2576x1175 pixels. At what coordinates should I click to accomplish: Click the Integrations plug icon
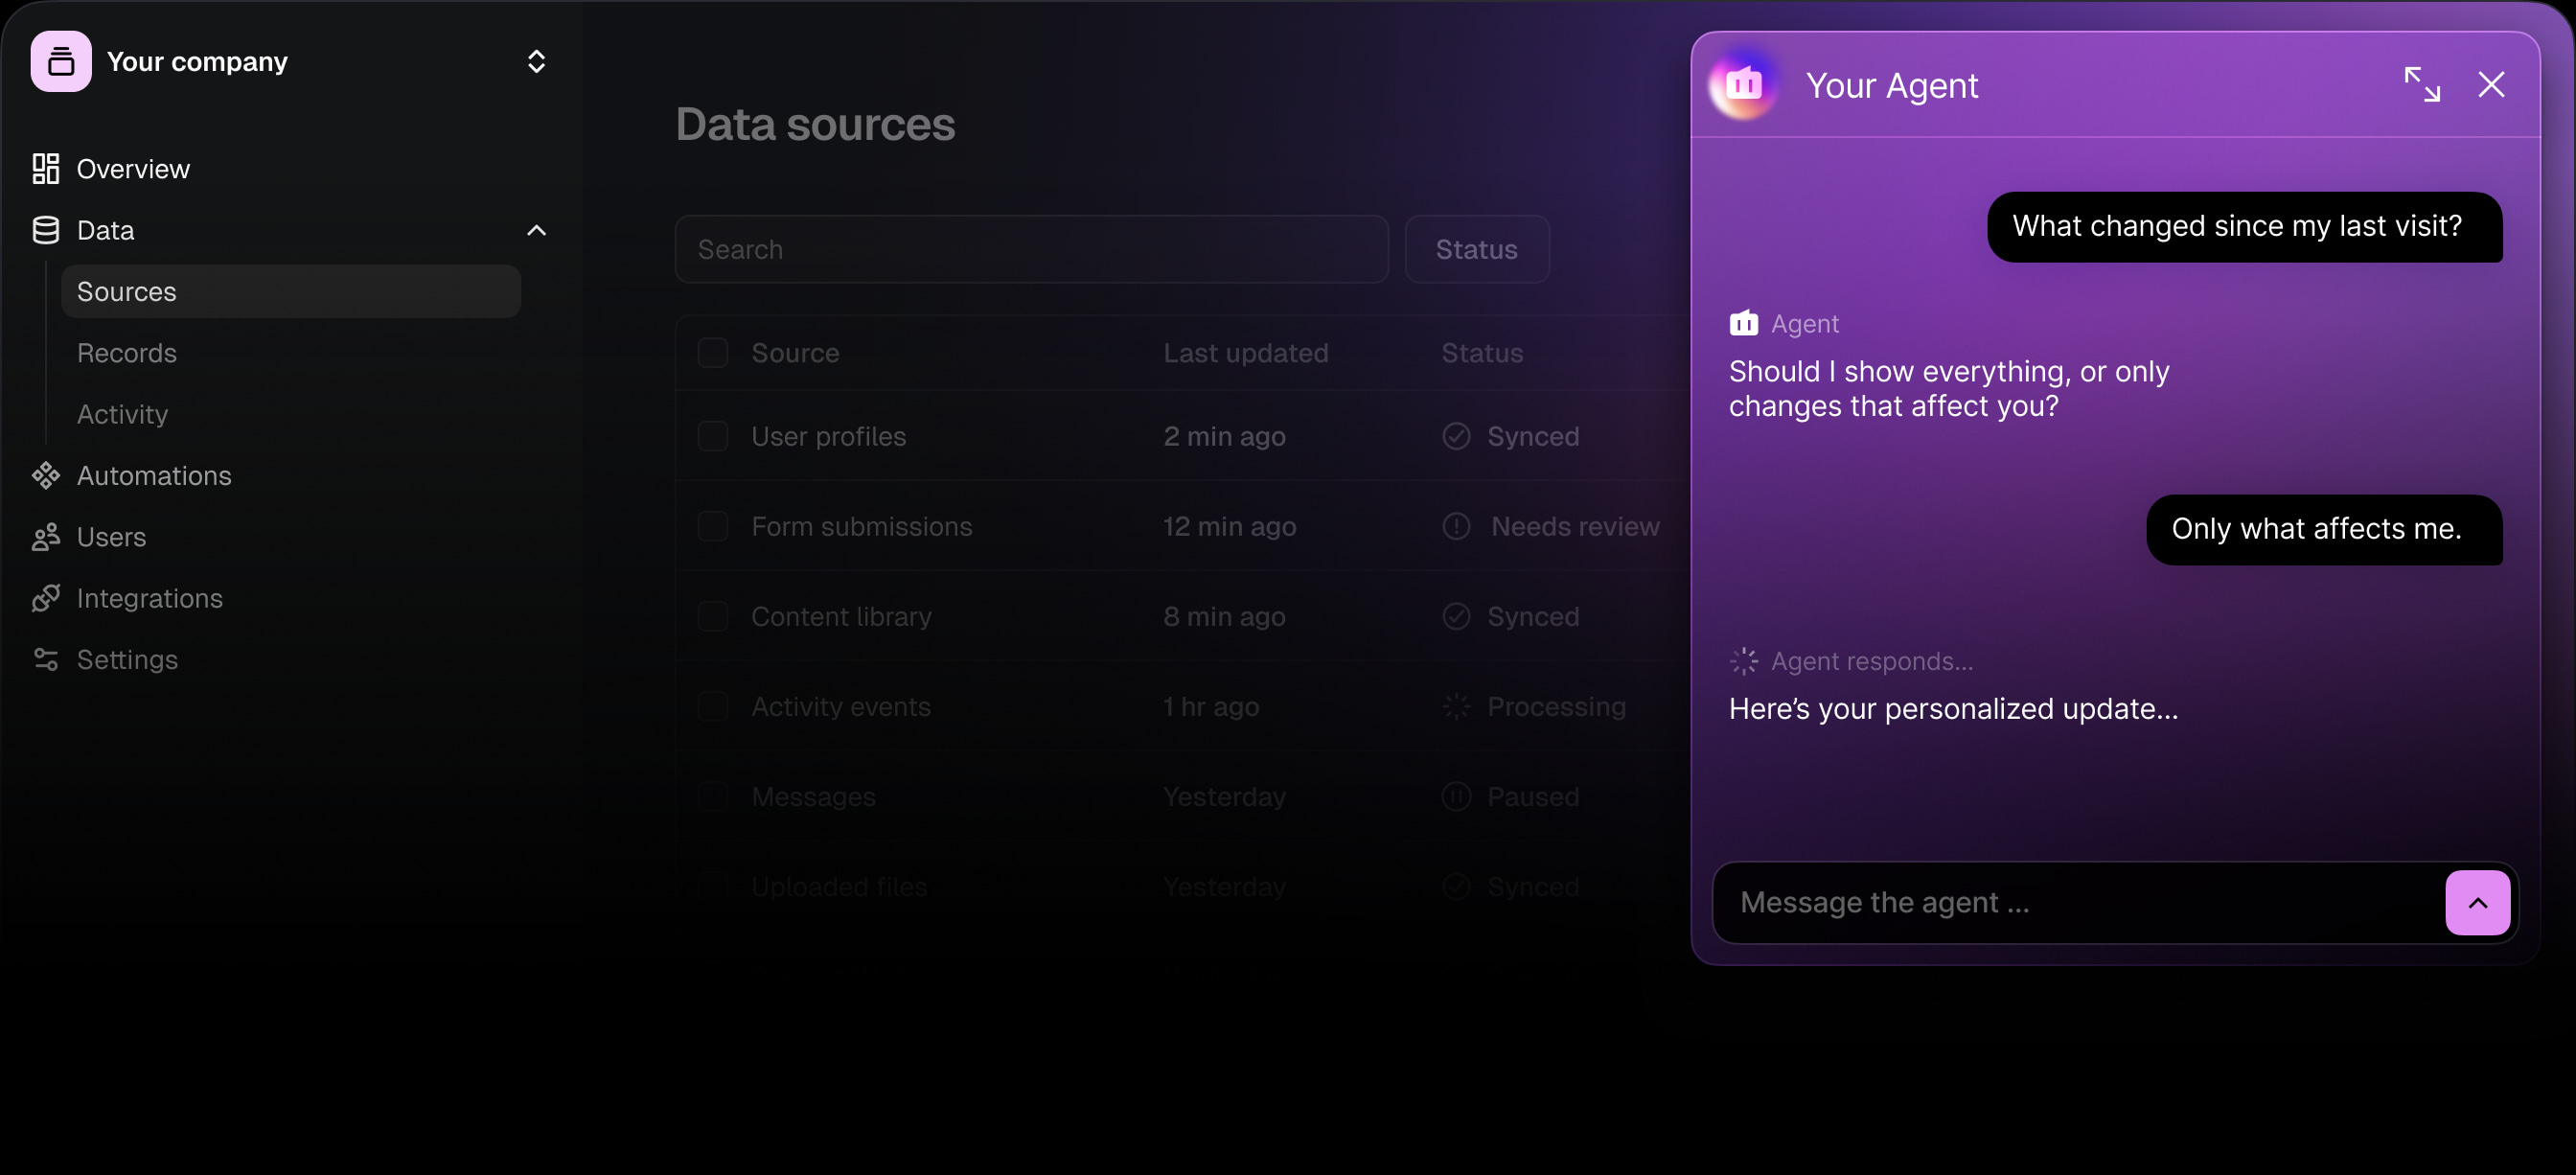pos(45,598)
